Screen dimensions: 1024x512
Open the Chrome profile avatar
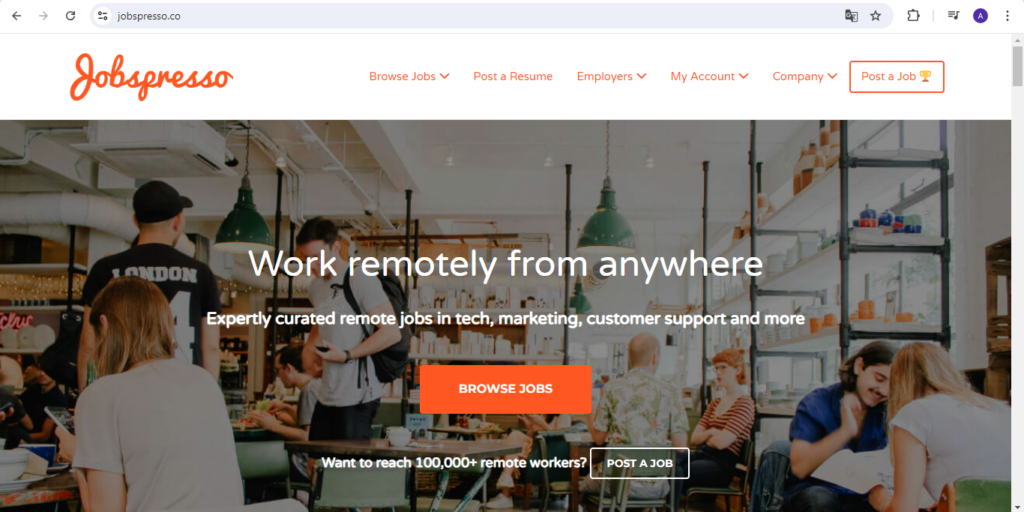tap(980, 16)
